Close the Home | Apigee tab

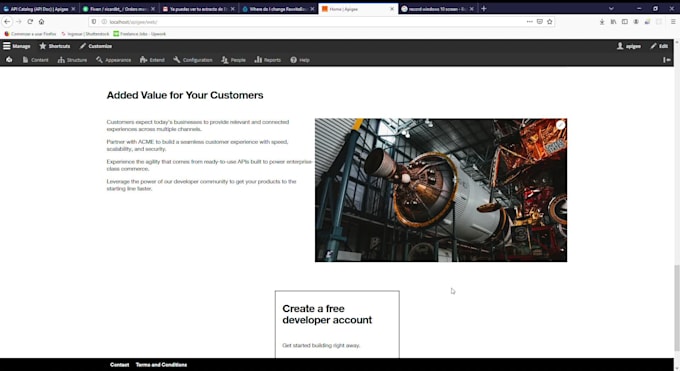pos(392,9)
